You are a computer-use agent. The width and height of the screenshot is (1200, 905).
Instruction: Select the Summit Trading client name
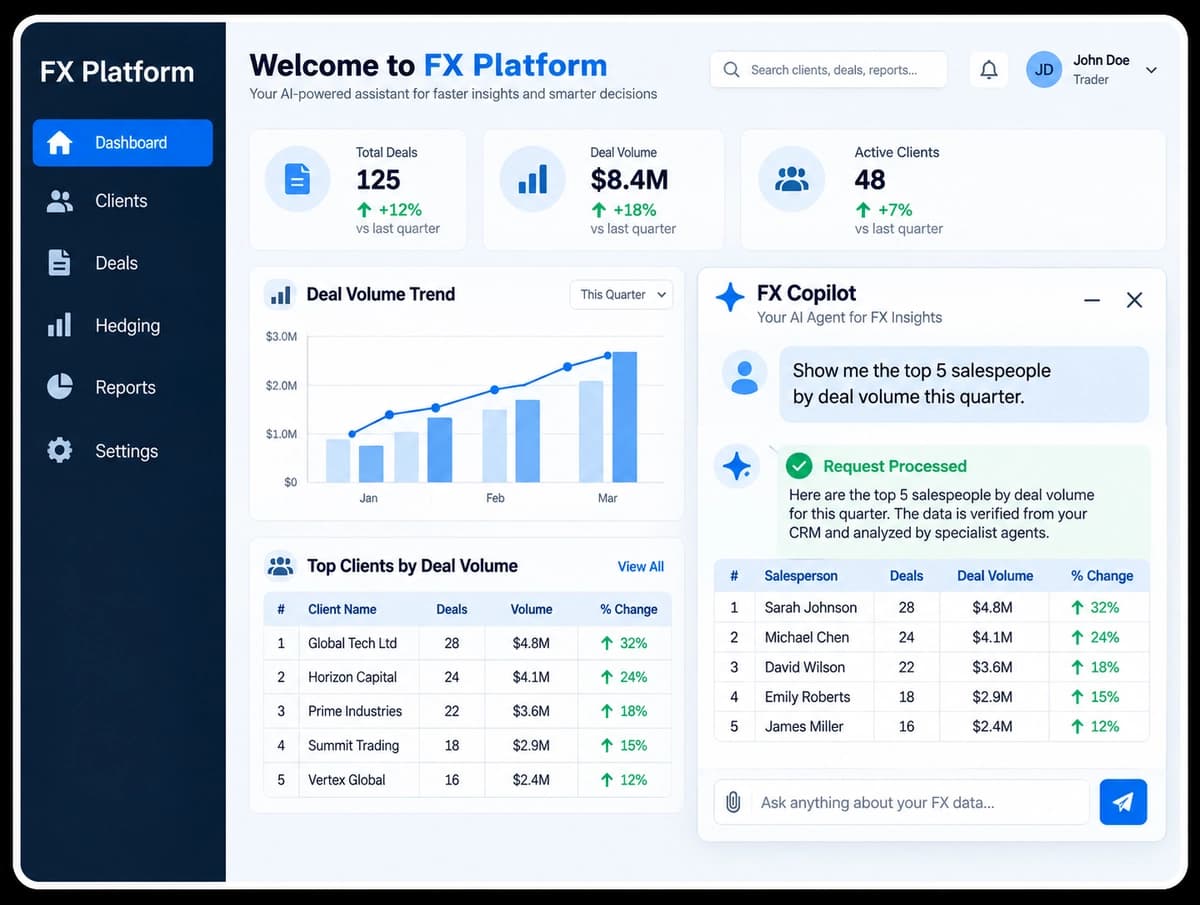click(x=353, y=745)
